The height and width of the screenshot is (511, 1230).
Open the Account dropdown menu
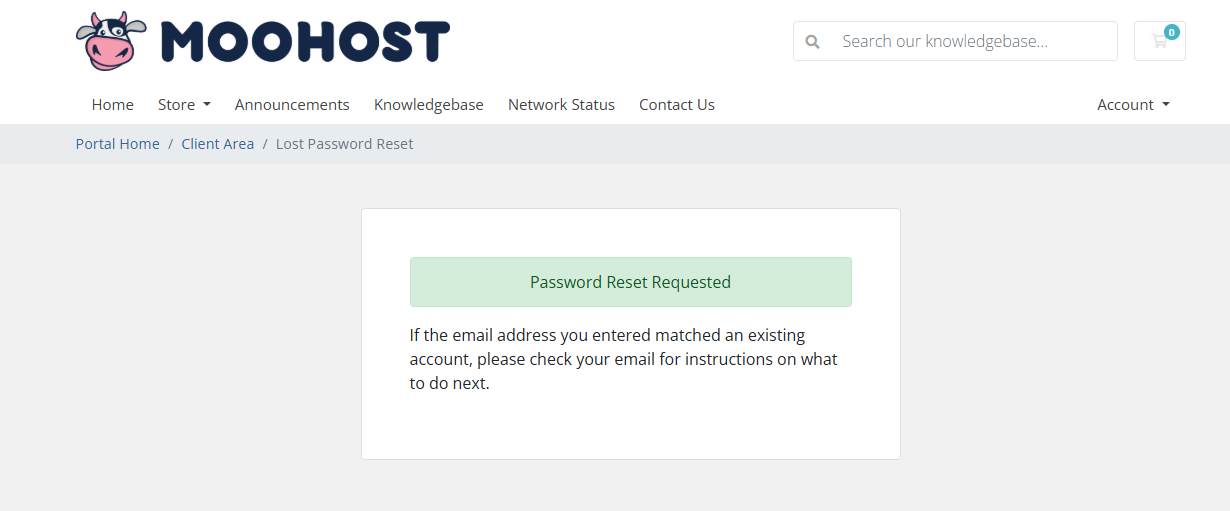(x=1133, y=104)
